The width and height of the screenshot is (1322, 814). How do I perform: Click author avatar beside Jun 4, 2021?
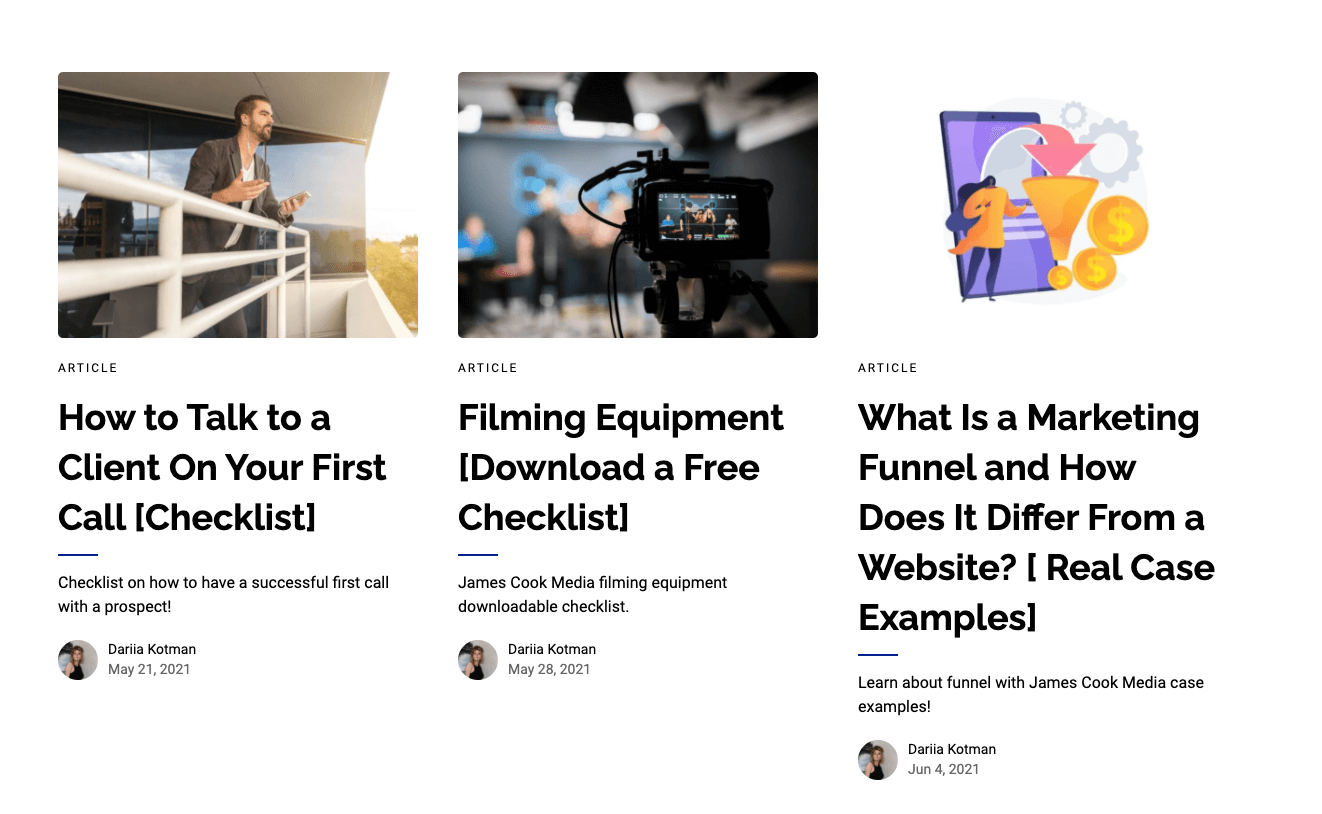878,760
